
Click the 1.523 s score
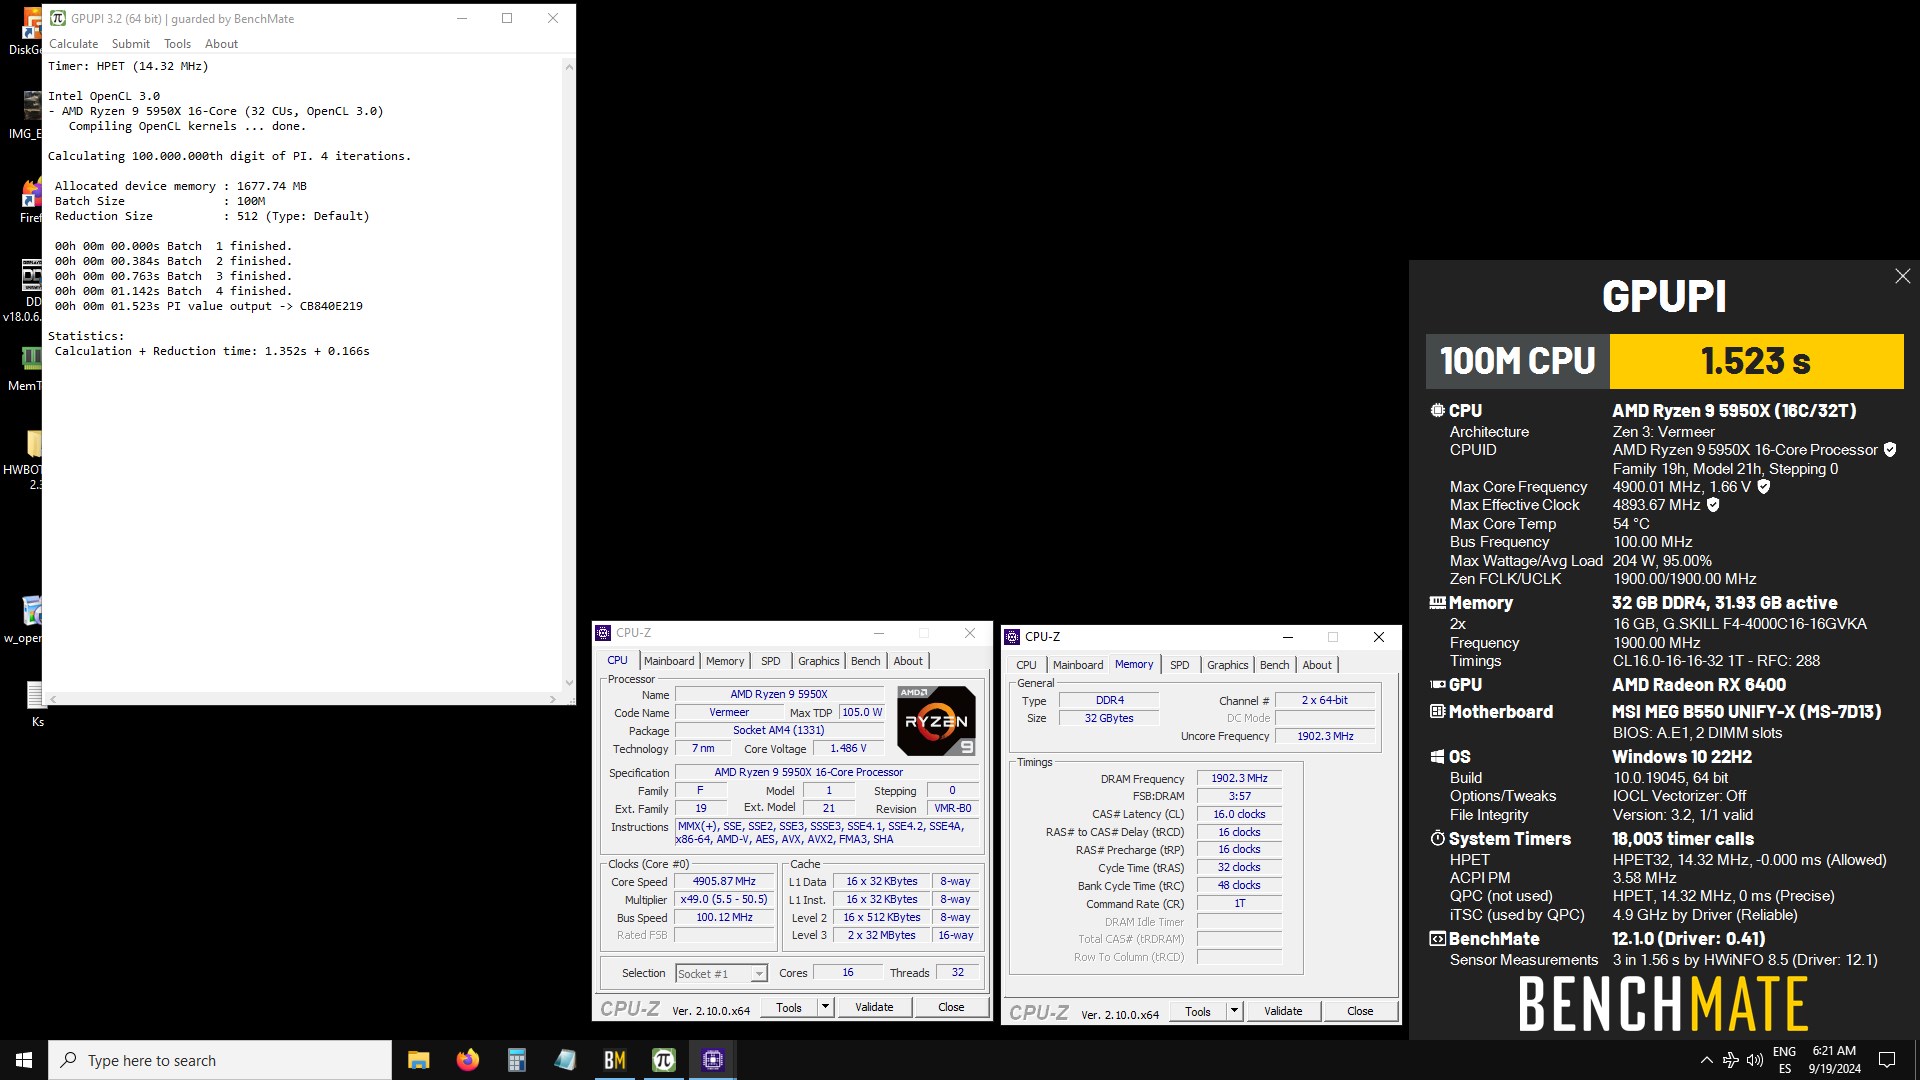(1756, 361)
